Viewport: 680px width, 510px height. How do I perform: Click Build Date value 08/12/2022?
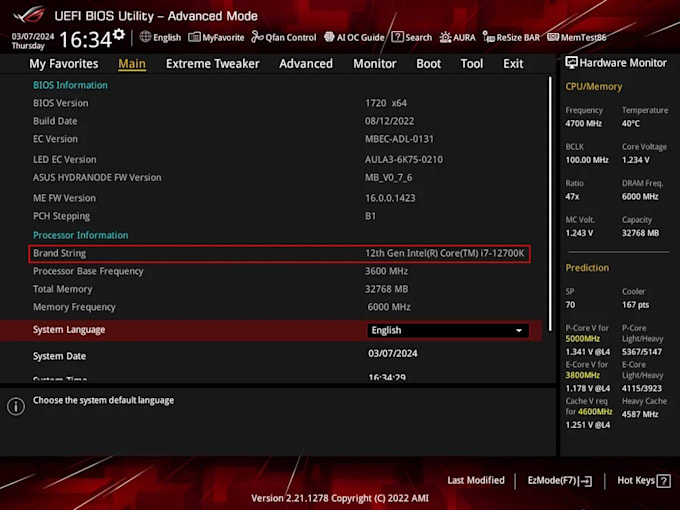pyautogui.click(x=389, y=121)
